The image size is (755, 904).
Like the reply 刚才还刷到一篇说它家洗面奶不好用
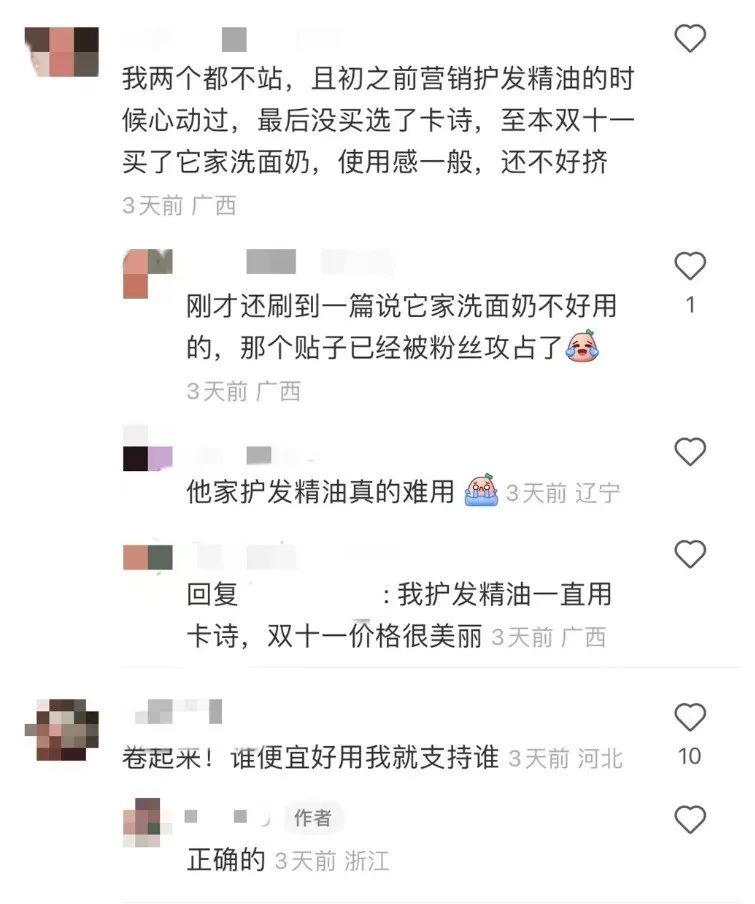690,266
